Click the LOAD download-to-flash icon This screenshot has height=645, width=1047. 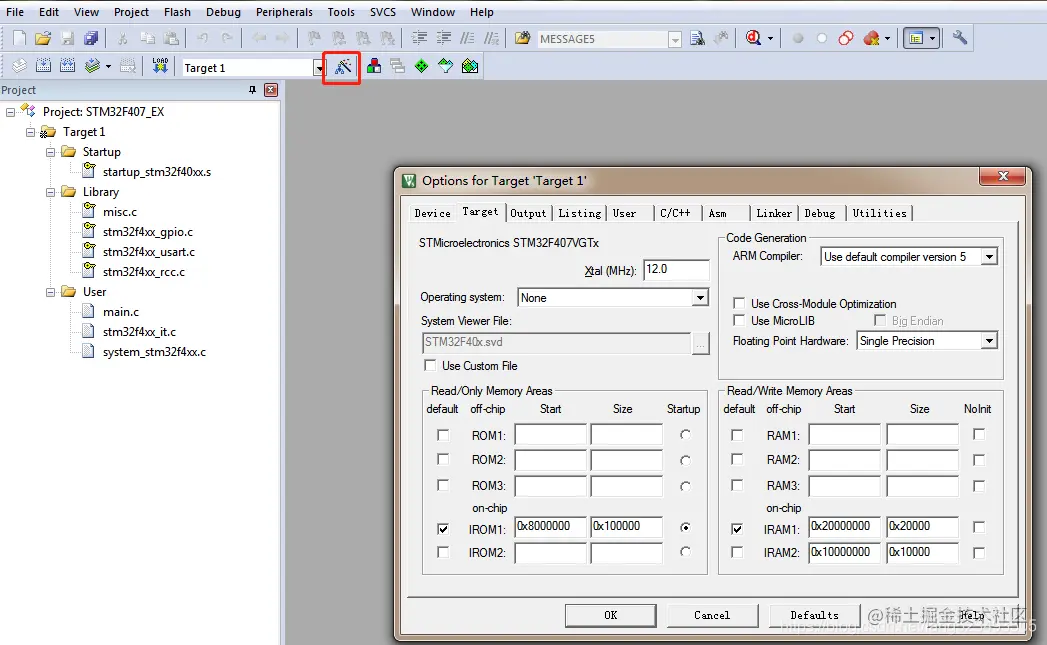tap(160, 66)
